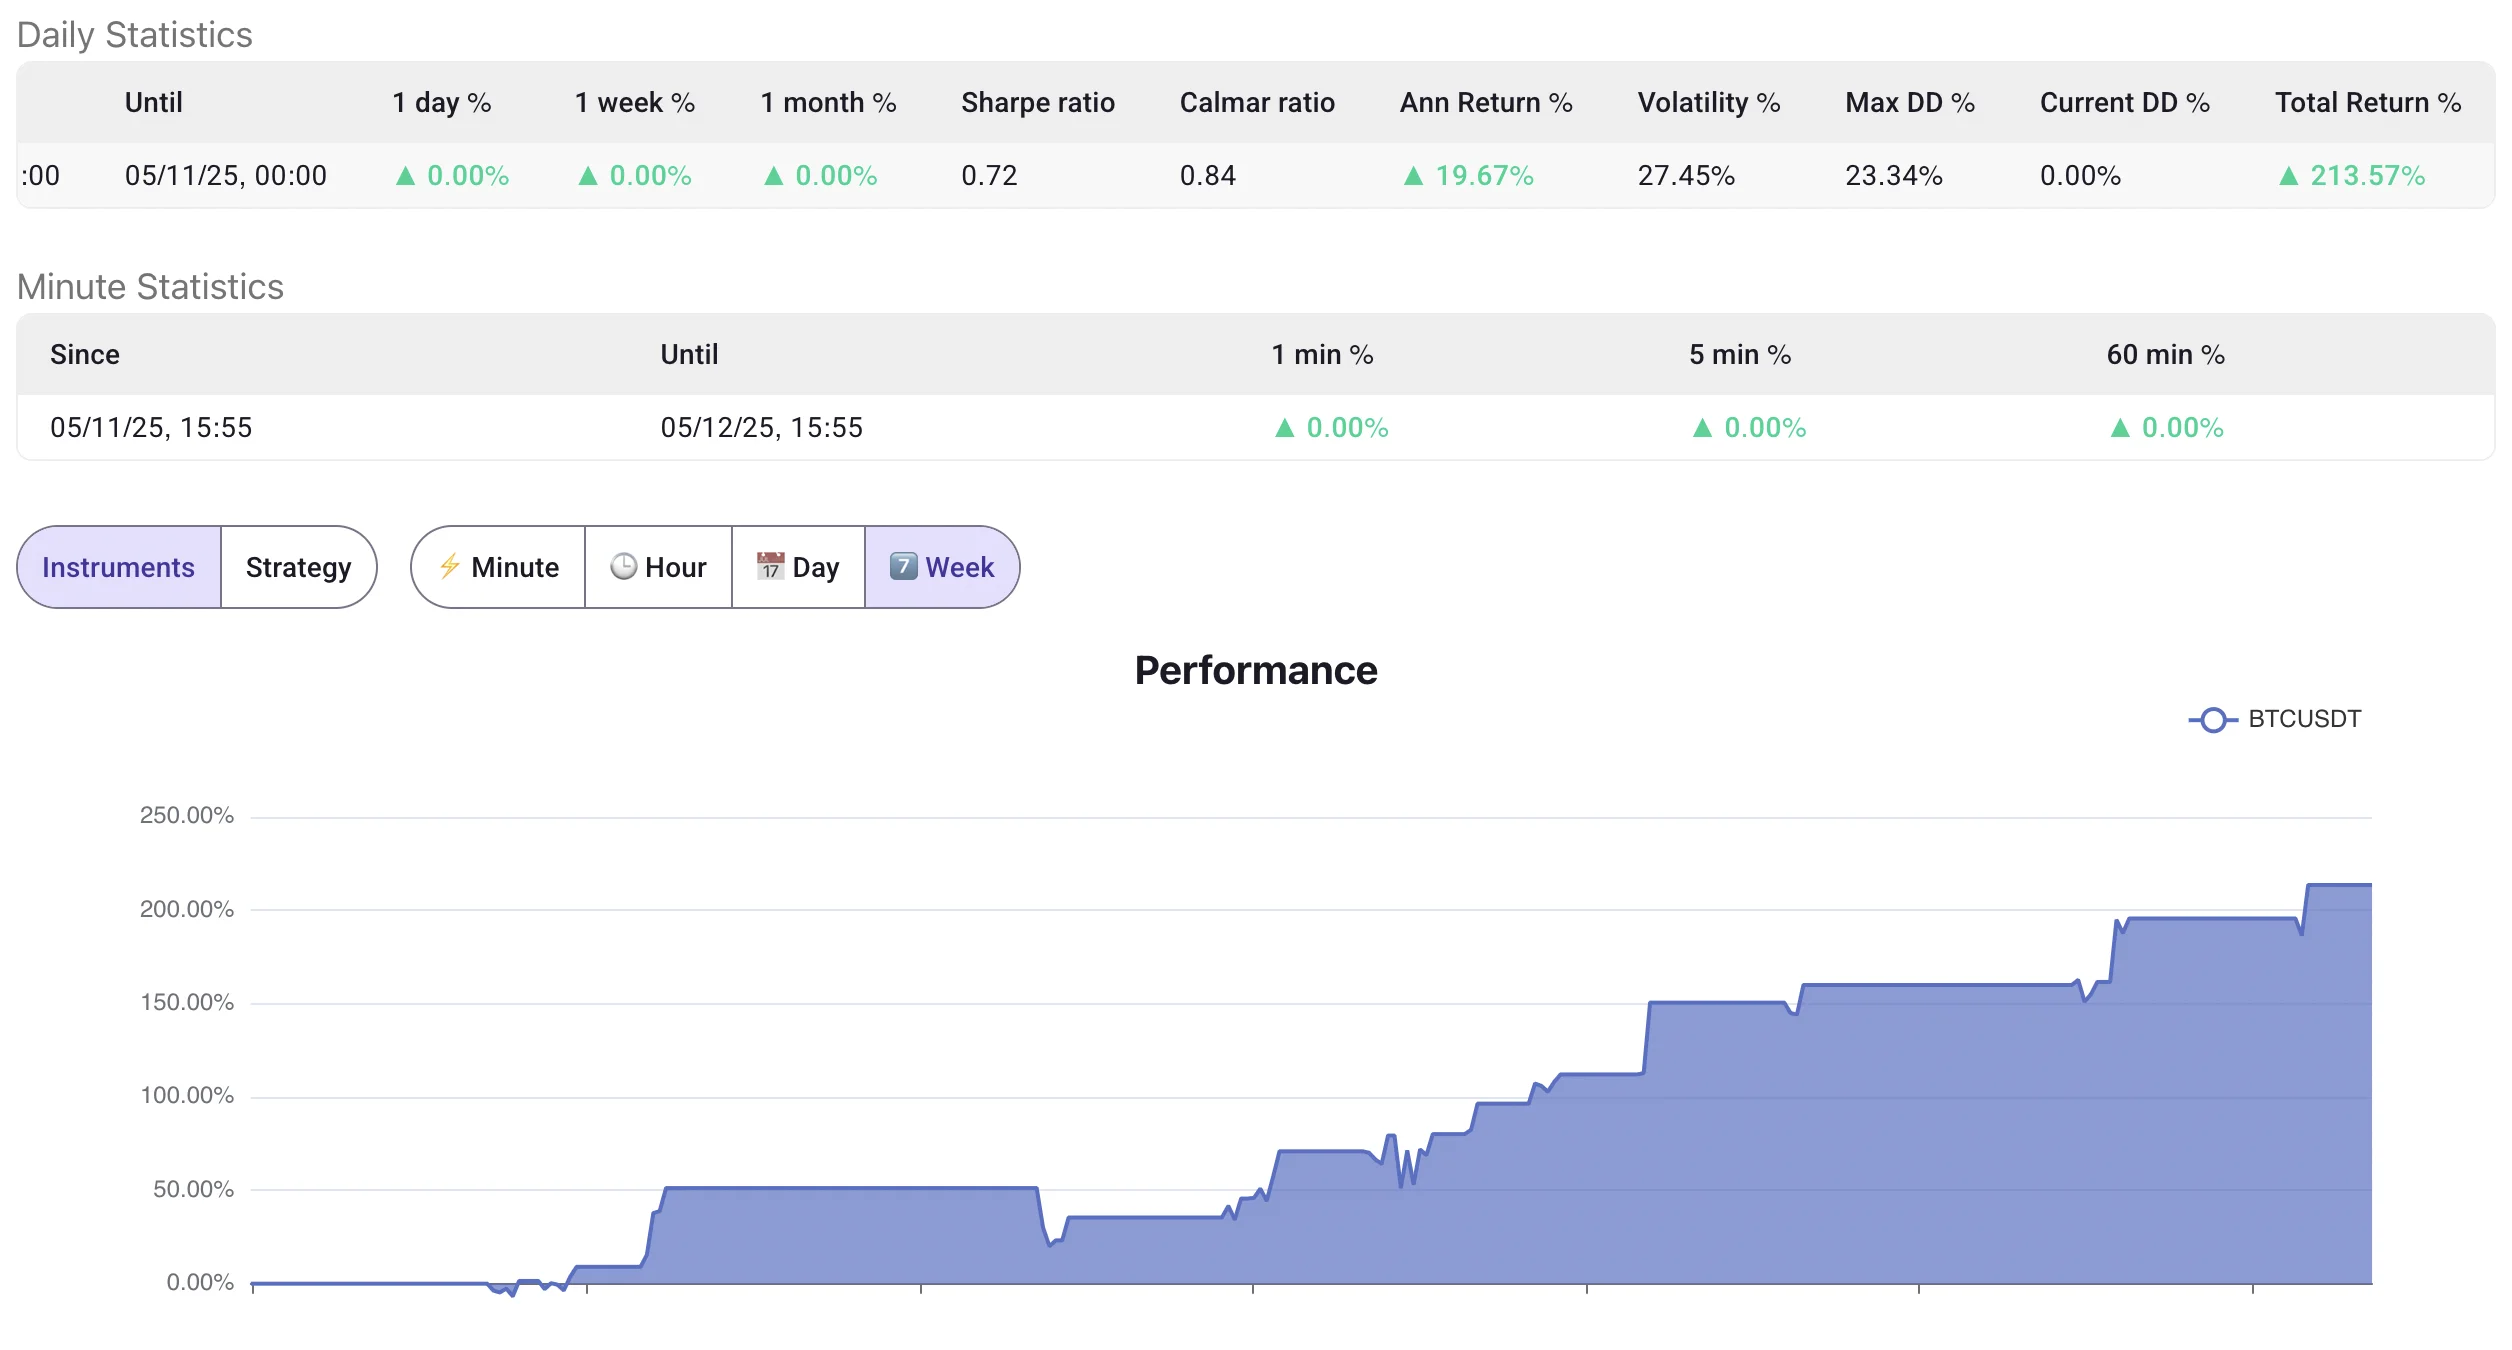Click the 60 min 0.00% value
This screenshot has width=2512, height=1350.
[x=2166, y=427]
